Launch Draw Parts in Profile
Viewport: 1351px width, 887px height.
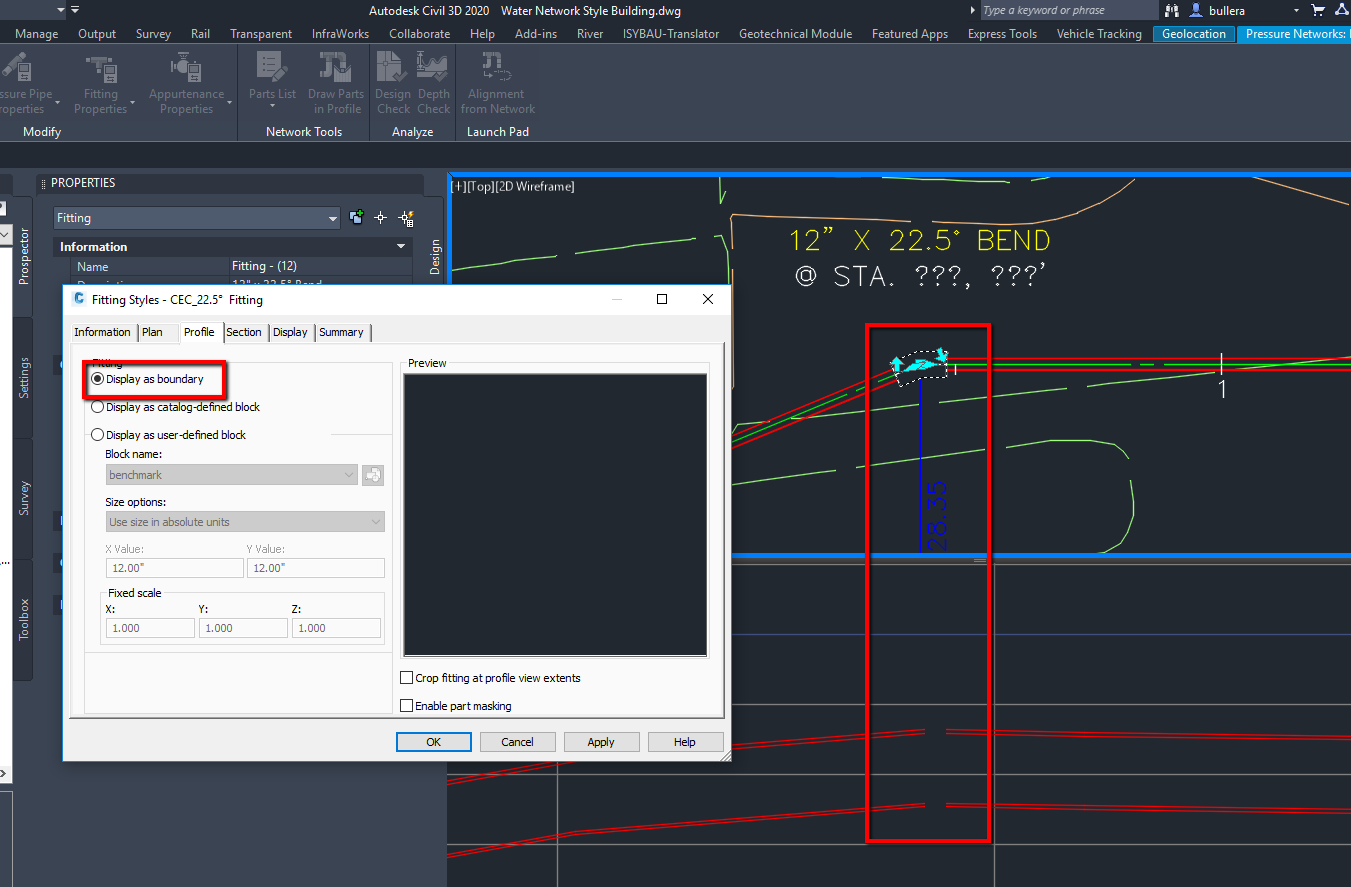pos(337,84)
